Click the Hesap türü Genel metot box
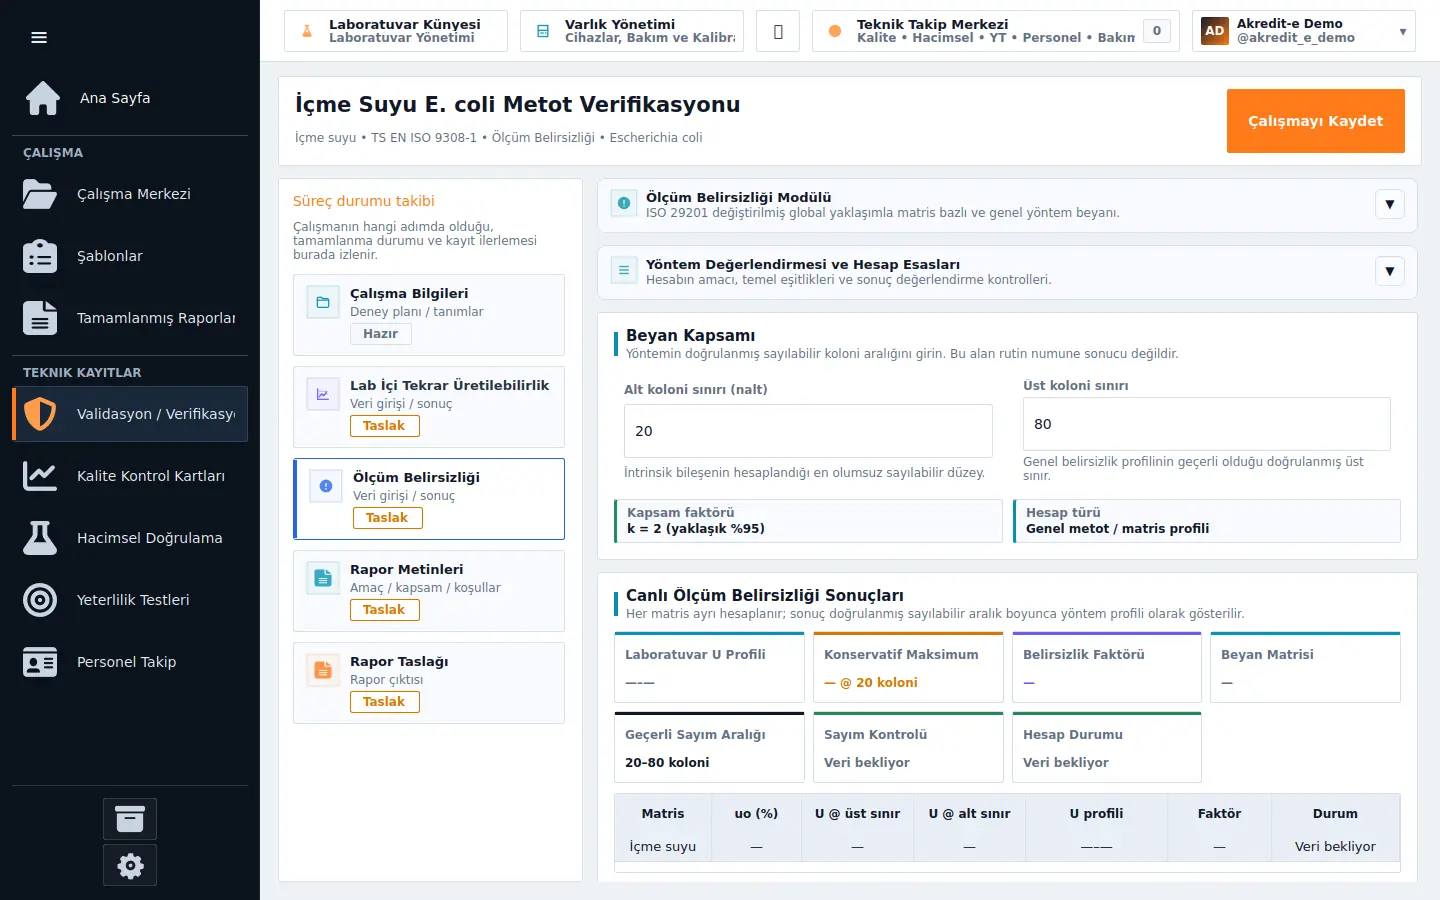 click(x=1207, y=521)
